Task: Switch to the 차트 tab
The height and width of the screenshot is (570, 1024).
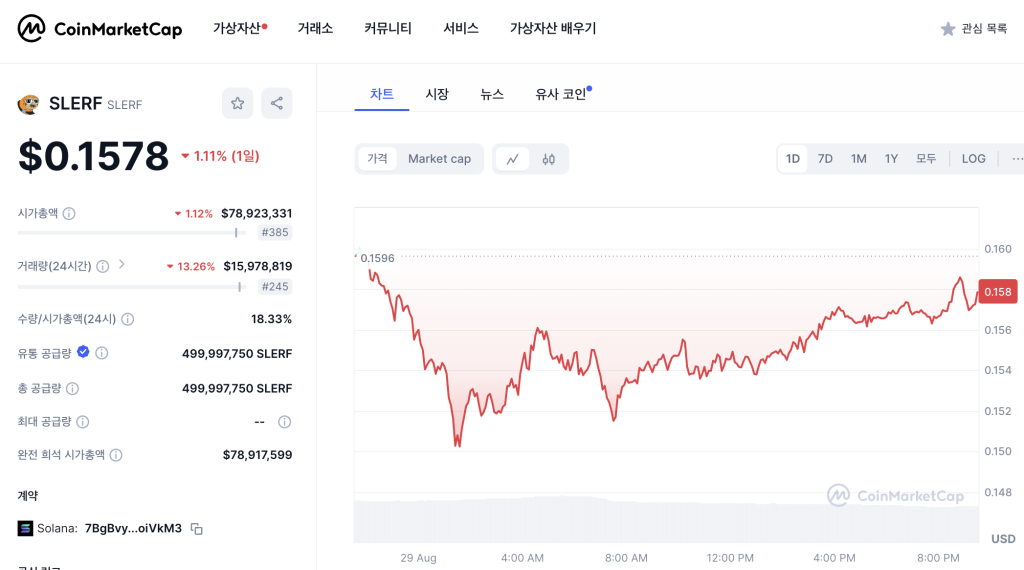Action: (x=381, y=94)
